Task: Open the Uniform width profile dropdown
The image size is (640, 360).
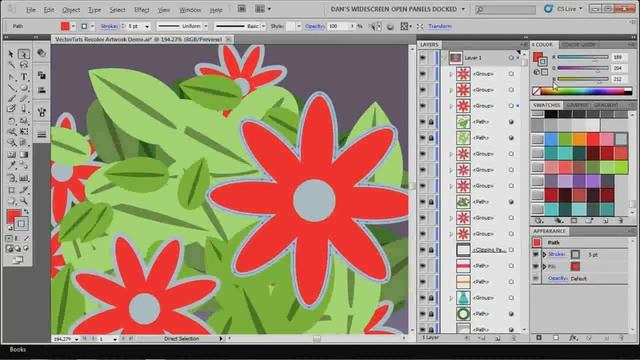Action: pos(206,27)
